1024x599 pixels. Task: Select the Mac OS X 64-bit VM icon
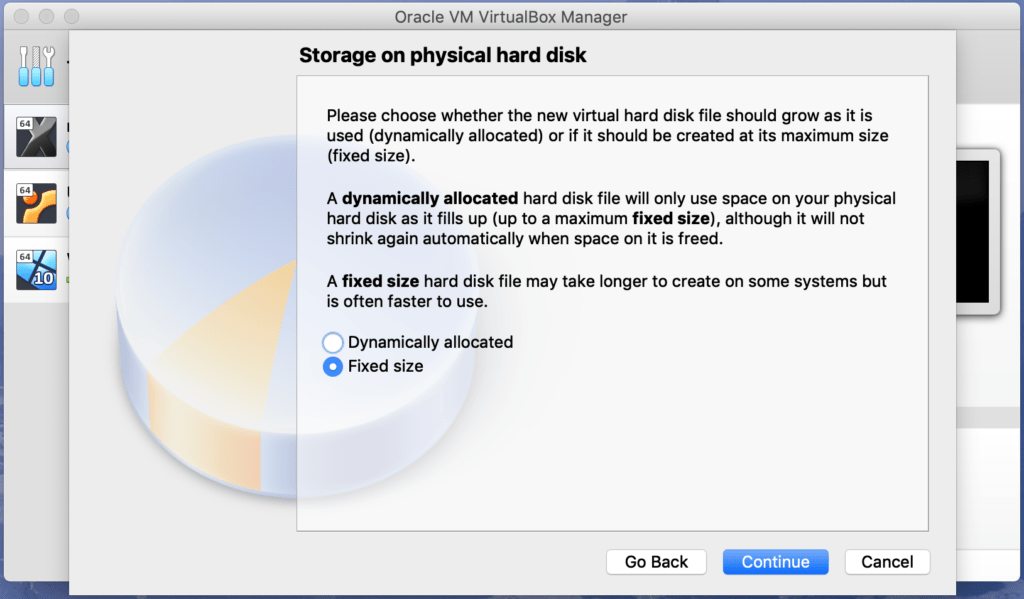click(37, 137)
